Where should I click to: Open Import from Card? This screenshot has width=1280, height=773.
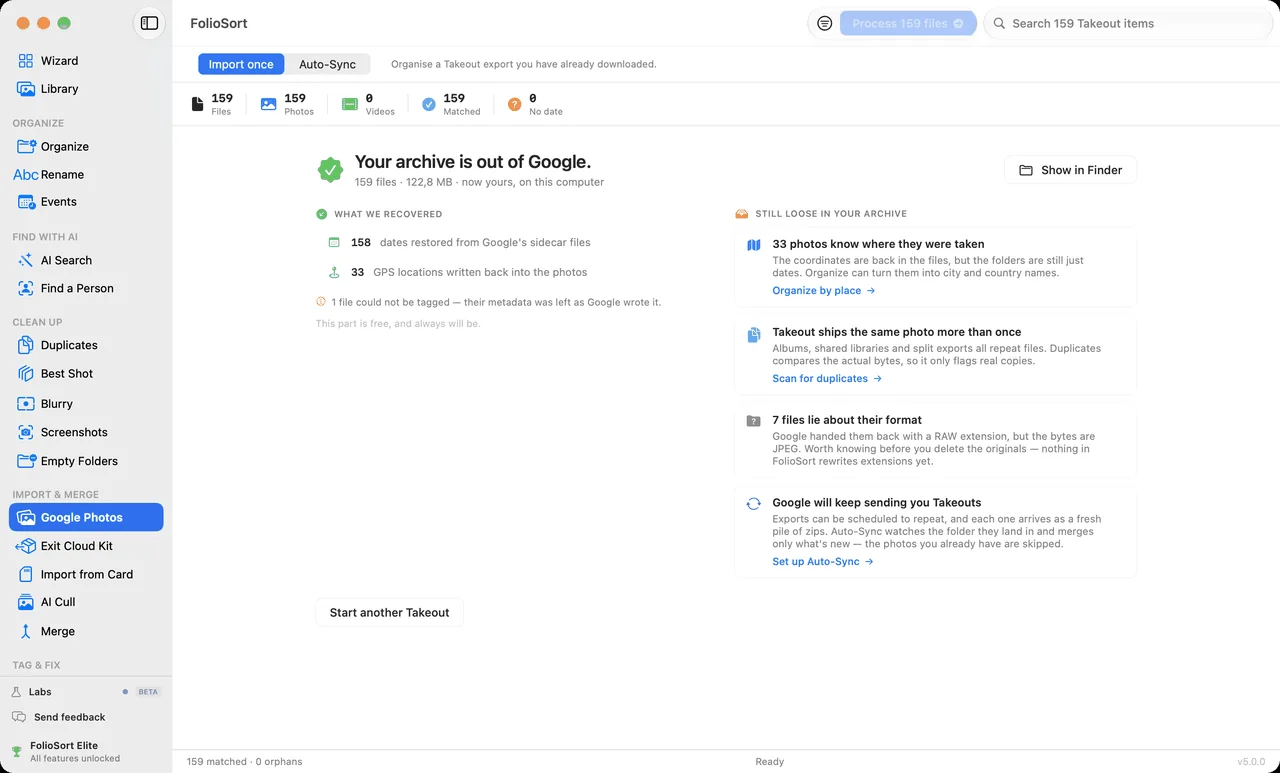pyautogui.click(x=86, y=574)
